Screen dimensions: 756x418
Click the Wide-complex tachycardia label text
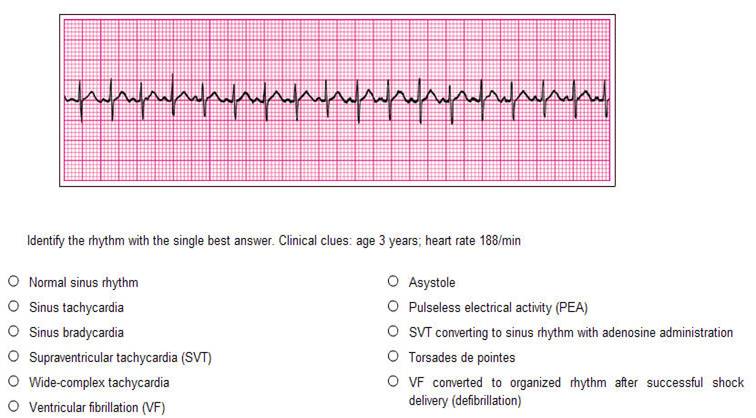[99, 383]
